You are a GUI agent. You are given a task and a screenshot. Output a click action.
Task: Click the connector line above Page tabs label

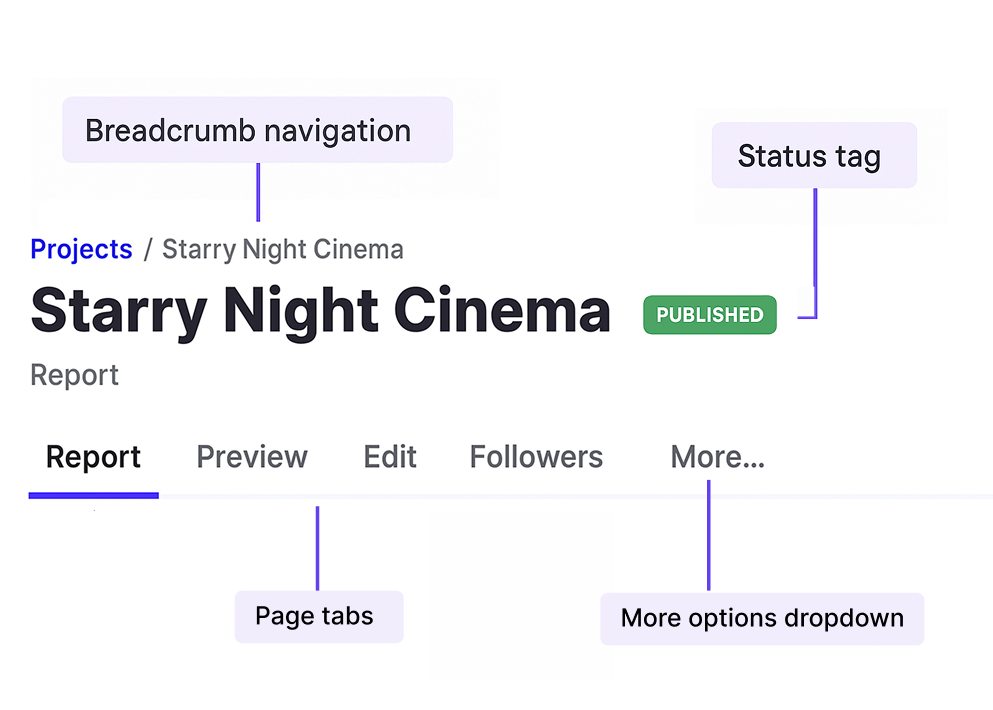point(317,548)
